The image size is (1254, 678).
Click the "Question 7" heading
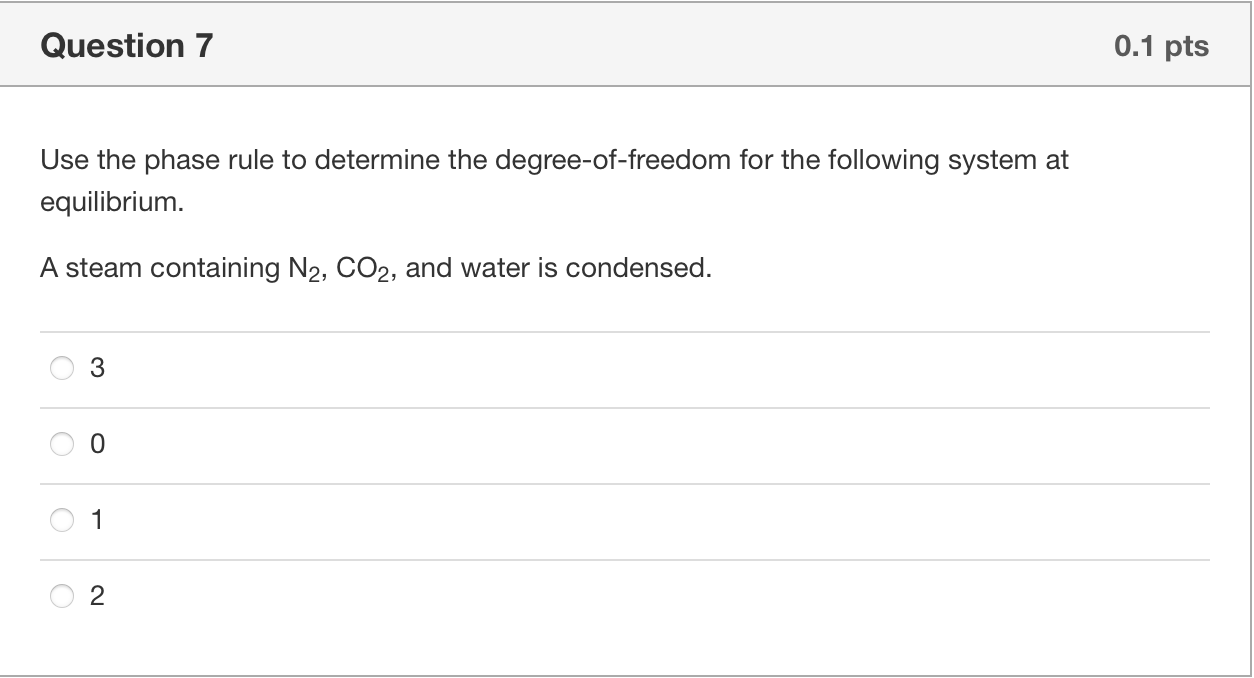pos(127,46)
